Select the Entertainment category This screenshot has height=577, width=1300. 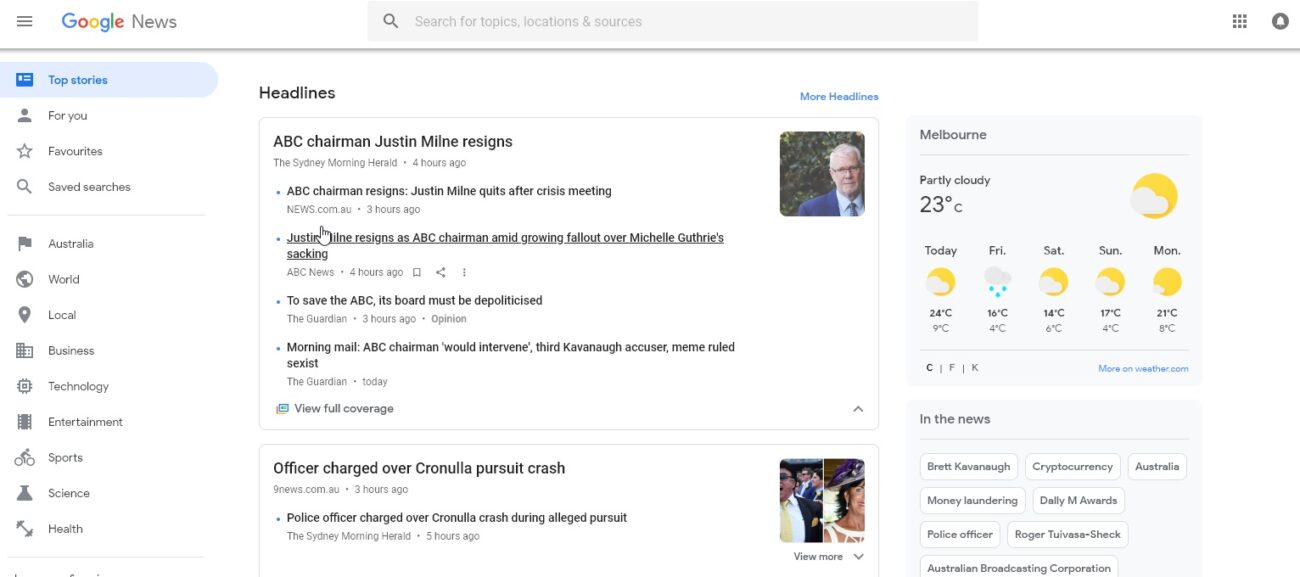click(x=85, y=422)
